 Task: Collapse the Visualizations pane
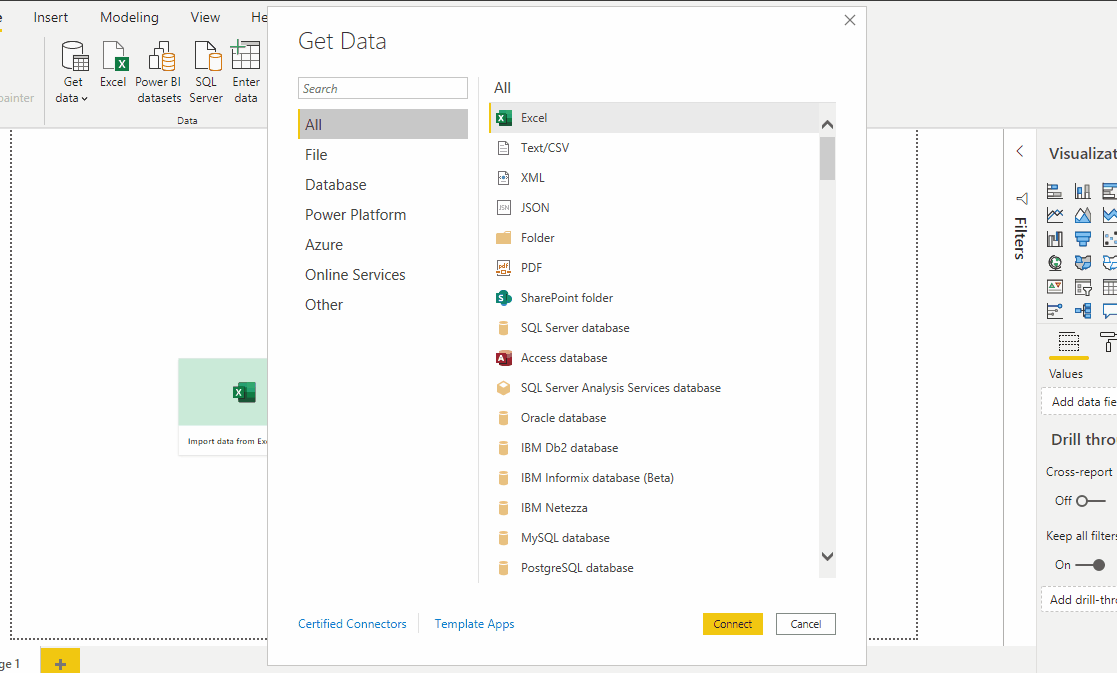(1019, 151)
